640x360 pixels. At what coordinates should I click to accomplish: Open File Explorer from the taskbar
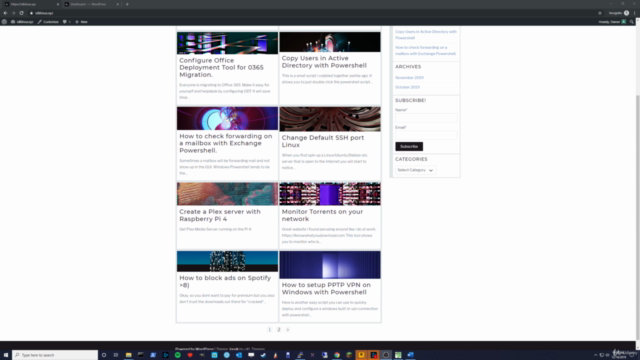click(x=128, y=355)
